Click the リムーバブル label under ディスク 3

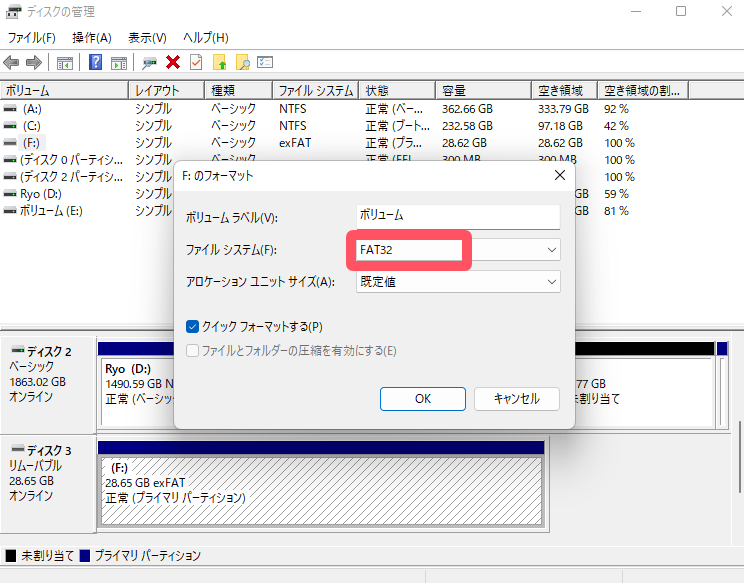[35, 465]
